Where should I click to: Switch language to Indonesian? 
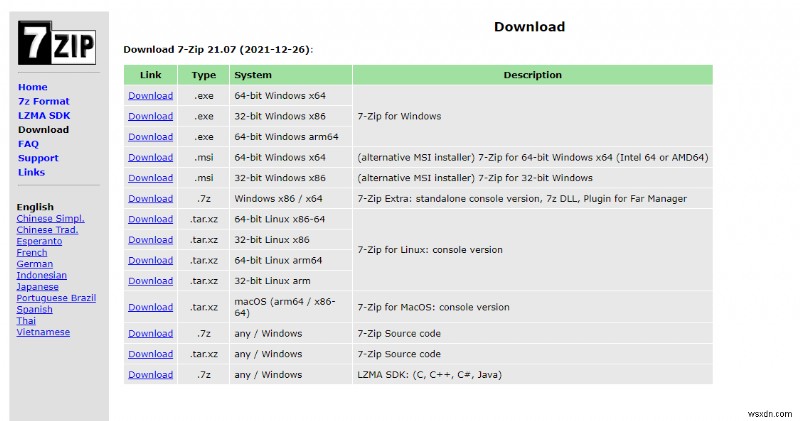coord(41,275)
